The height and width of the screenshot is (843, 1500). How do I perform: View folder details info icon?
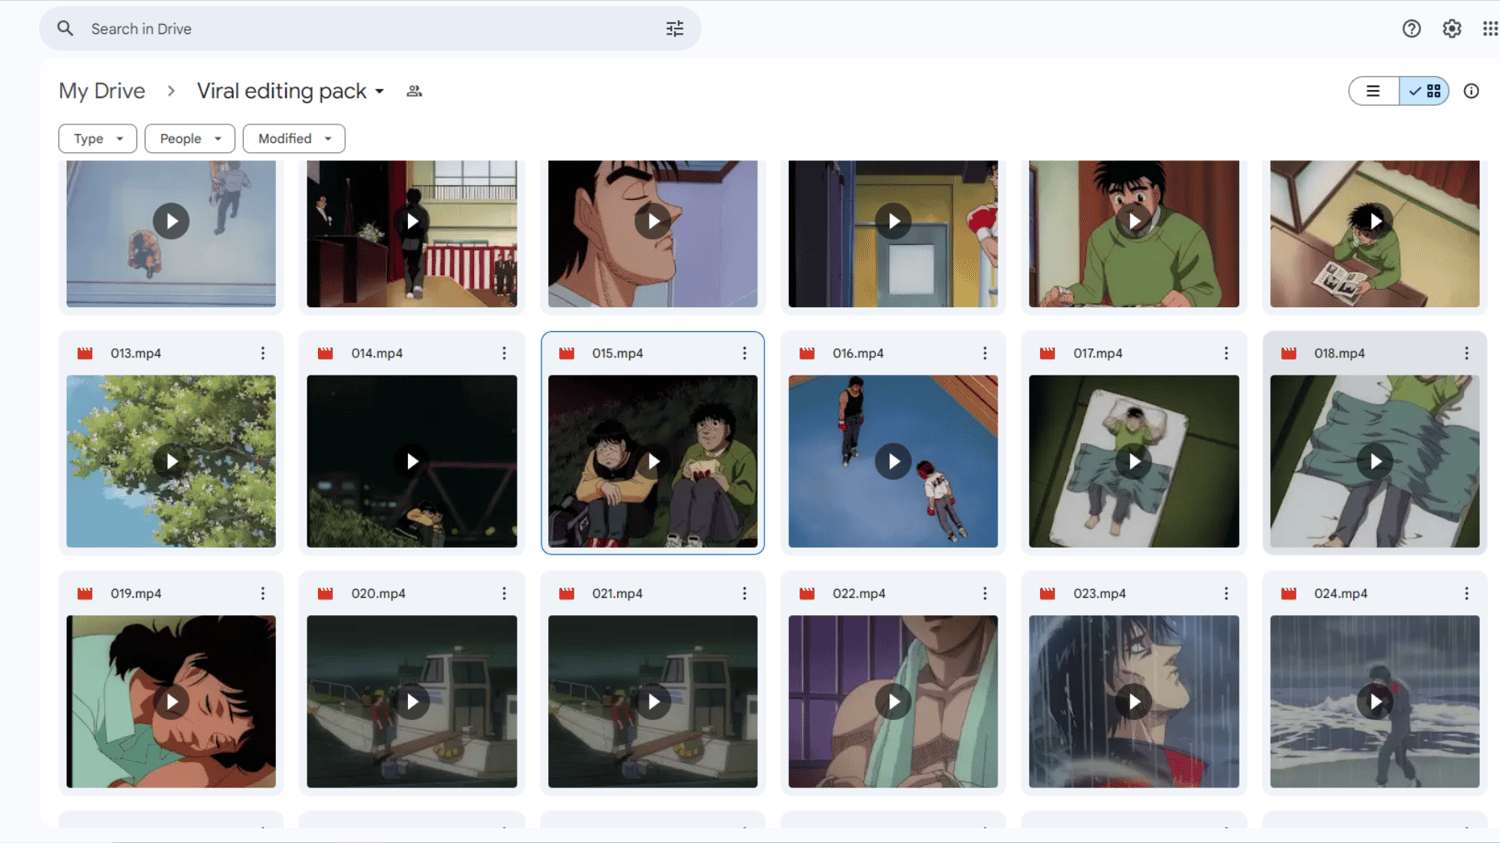(x=1471, y=91)
